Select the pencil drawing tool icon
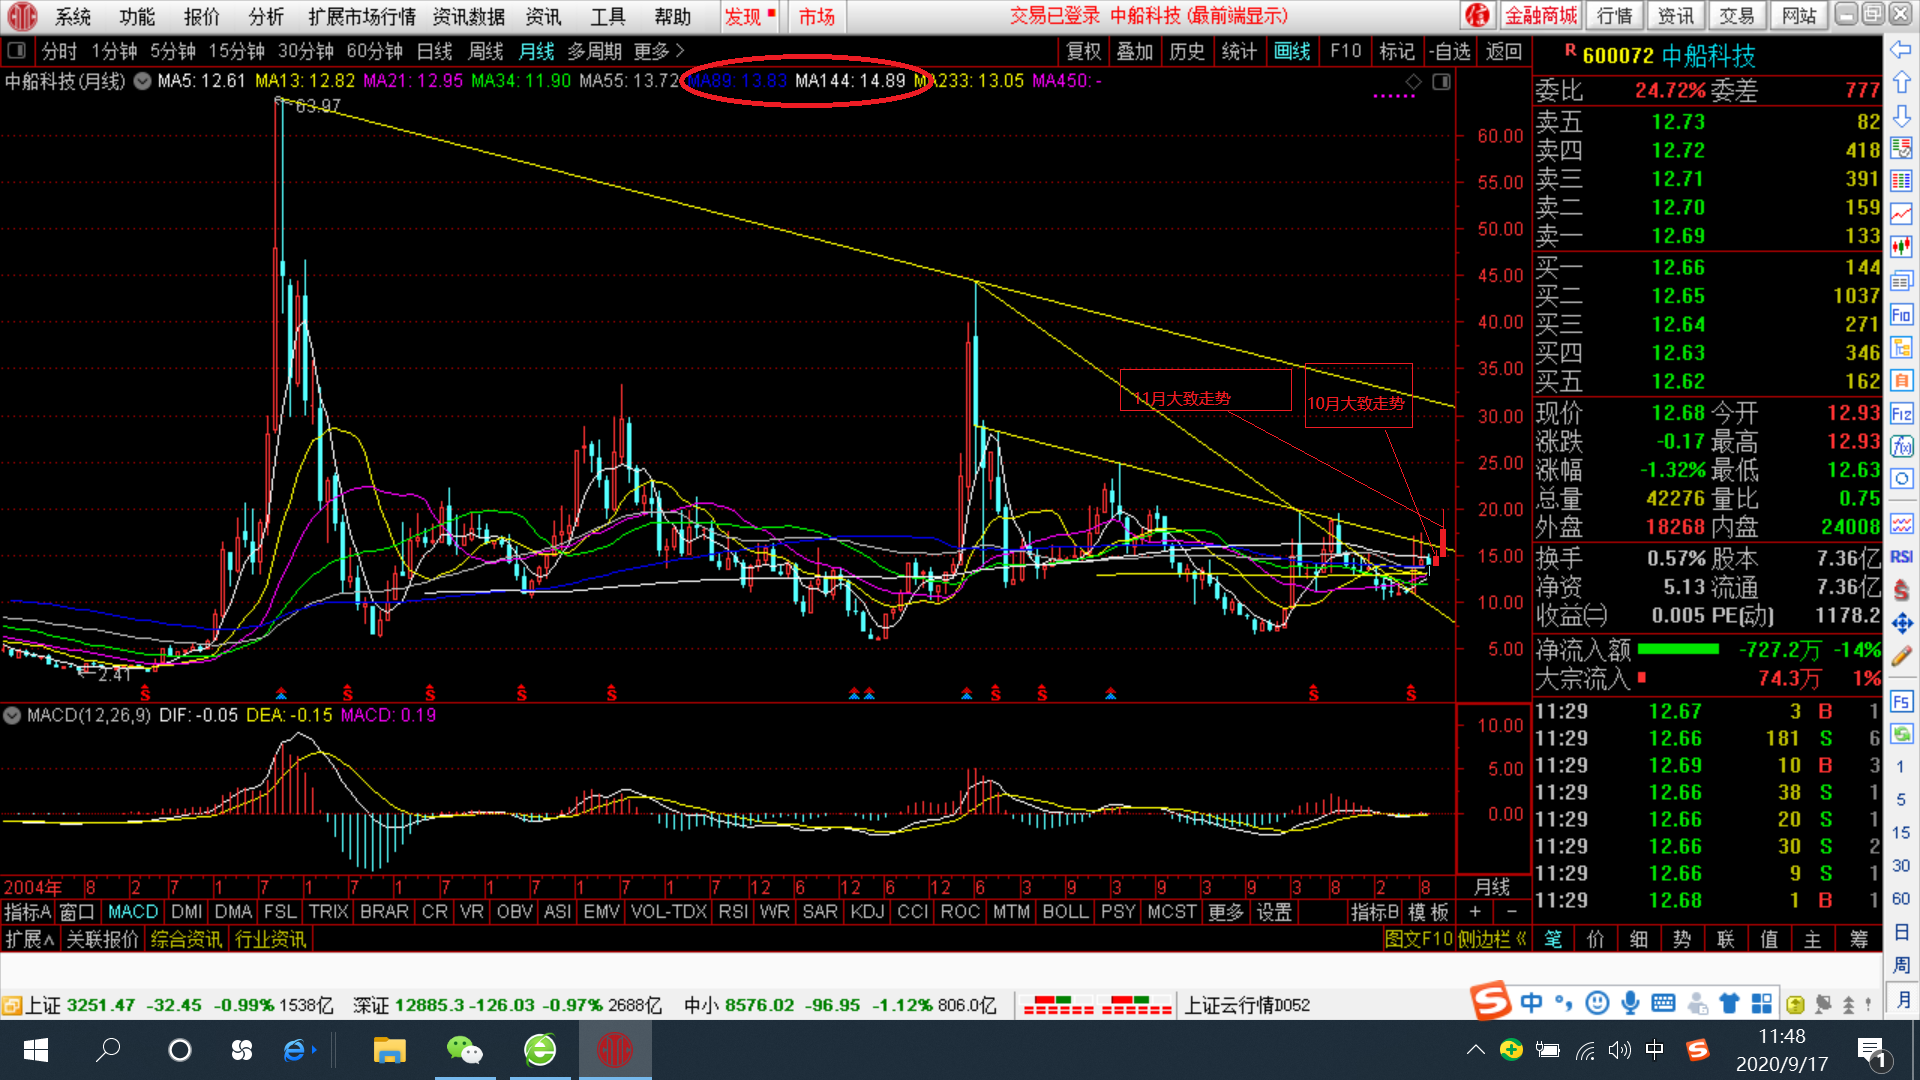 coord(1901,656)
